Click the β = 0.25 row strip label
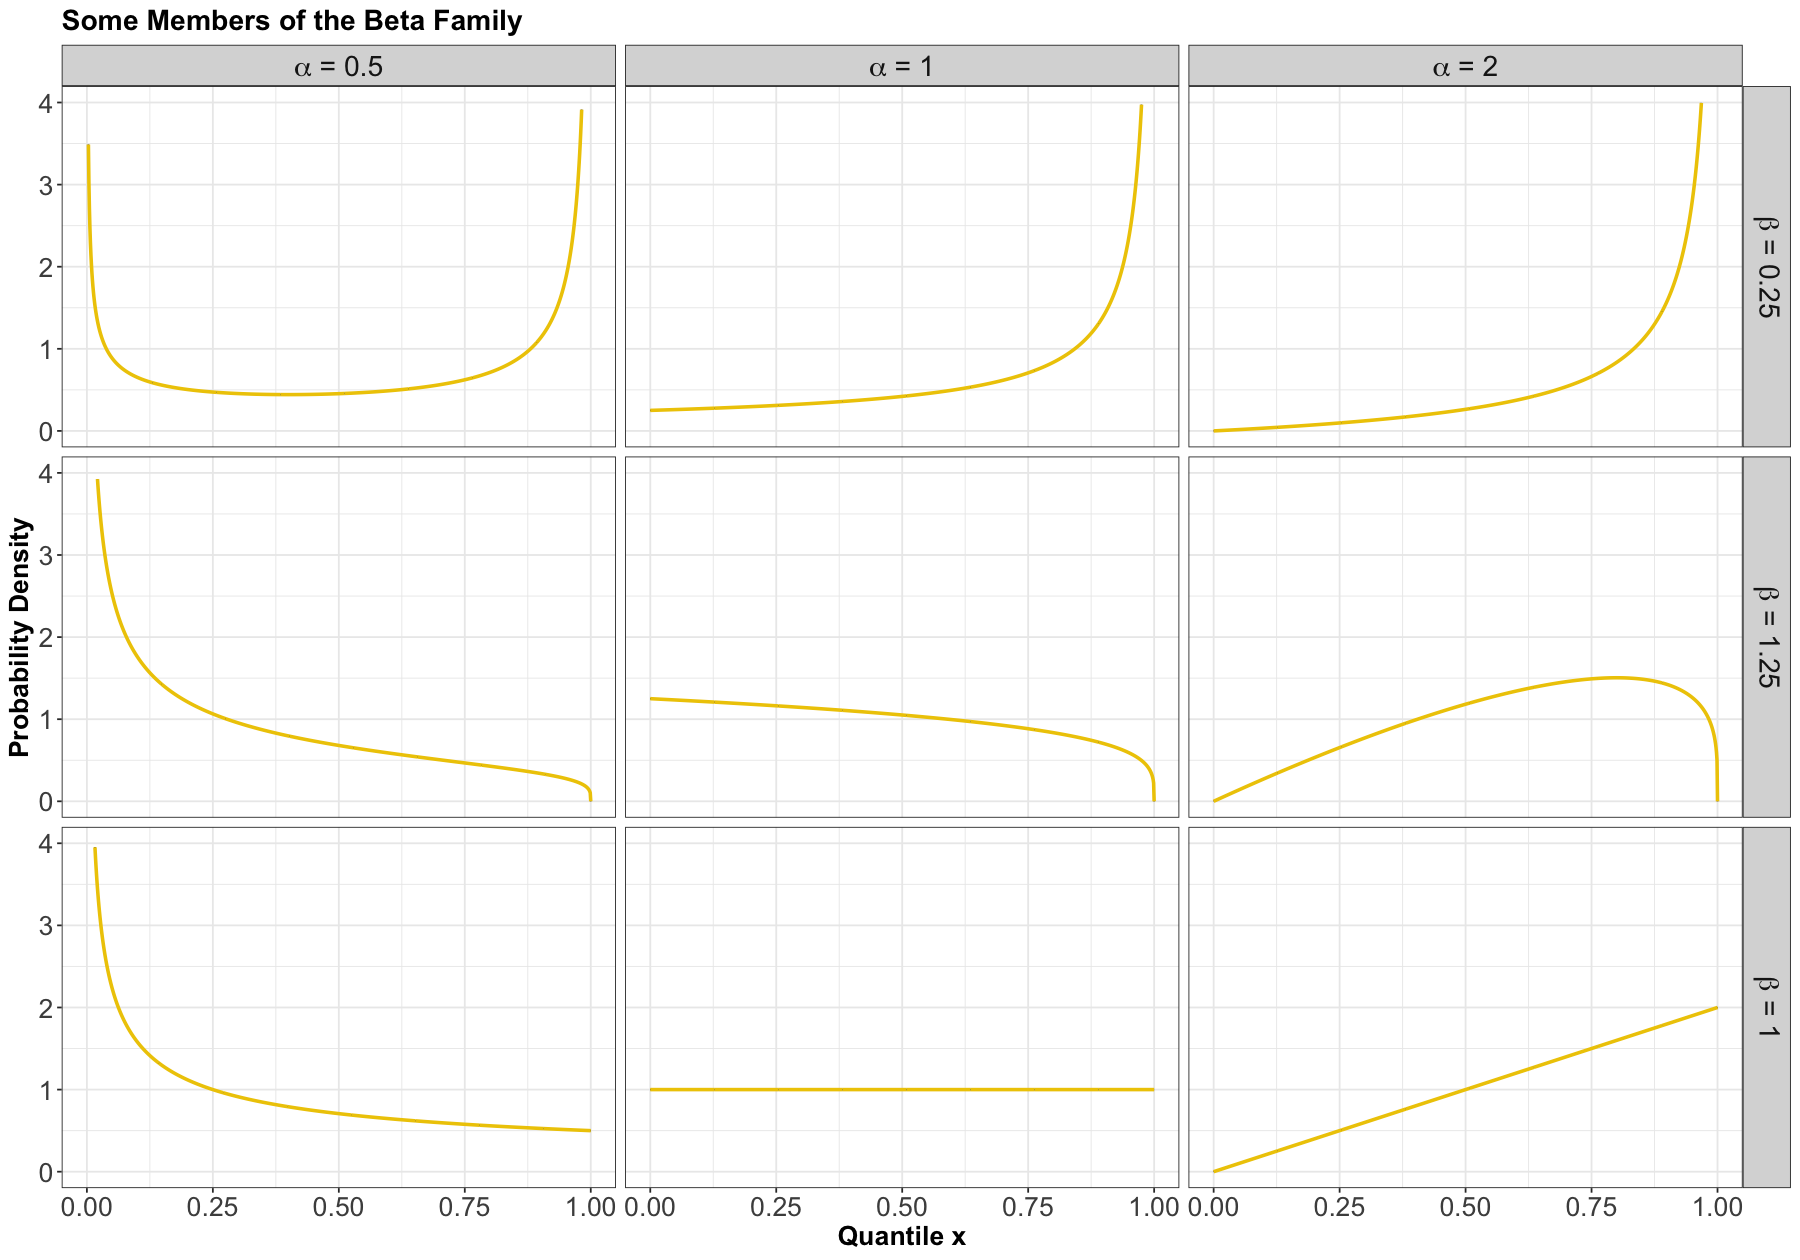This screenshot has width=1800, height=1260. pos(1766,266)
